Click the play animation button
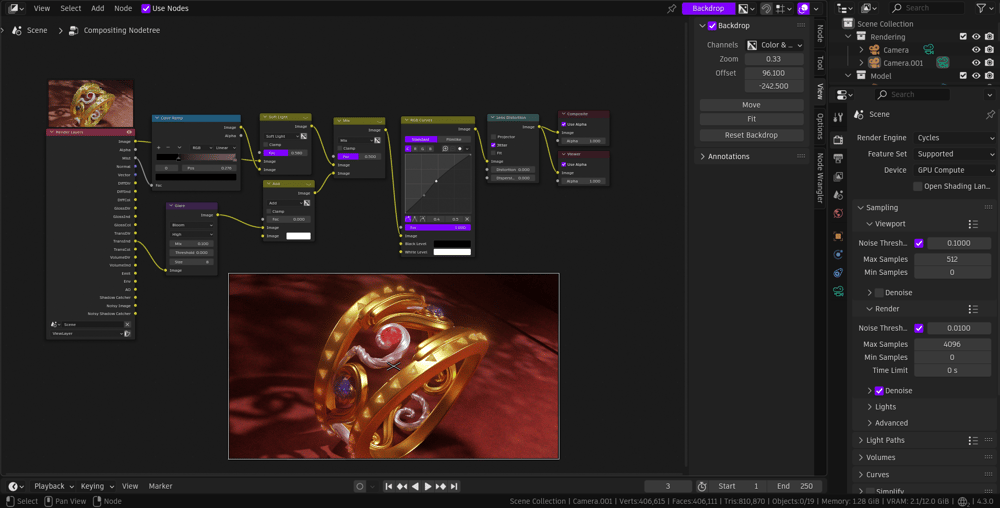Image resolution: width=1000 pixels, height=508 pixels. pyautogui.click(x=428, y=486)
